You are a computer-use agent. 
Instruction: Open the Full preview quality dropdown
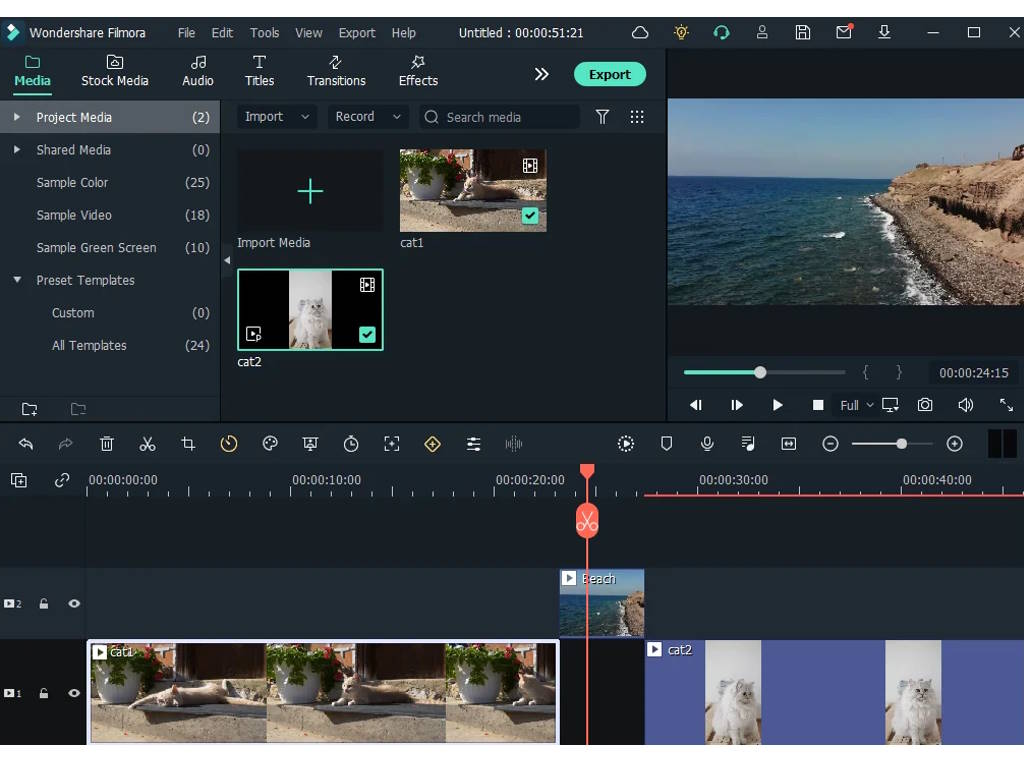[856, 405]
